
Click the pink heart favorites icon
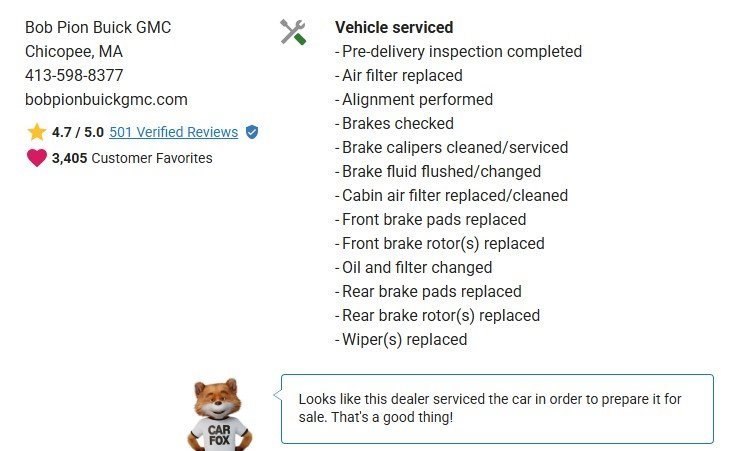37,157
